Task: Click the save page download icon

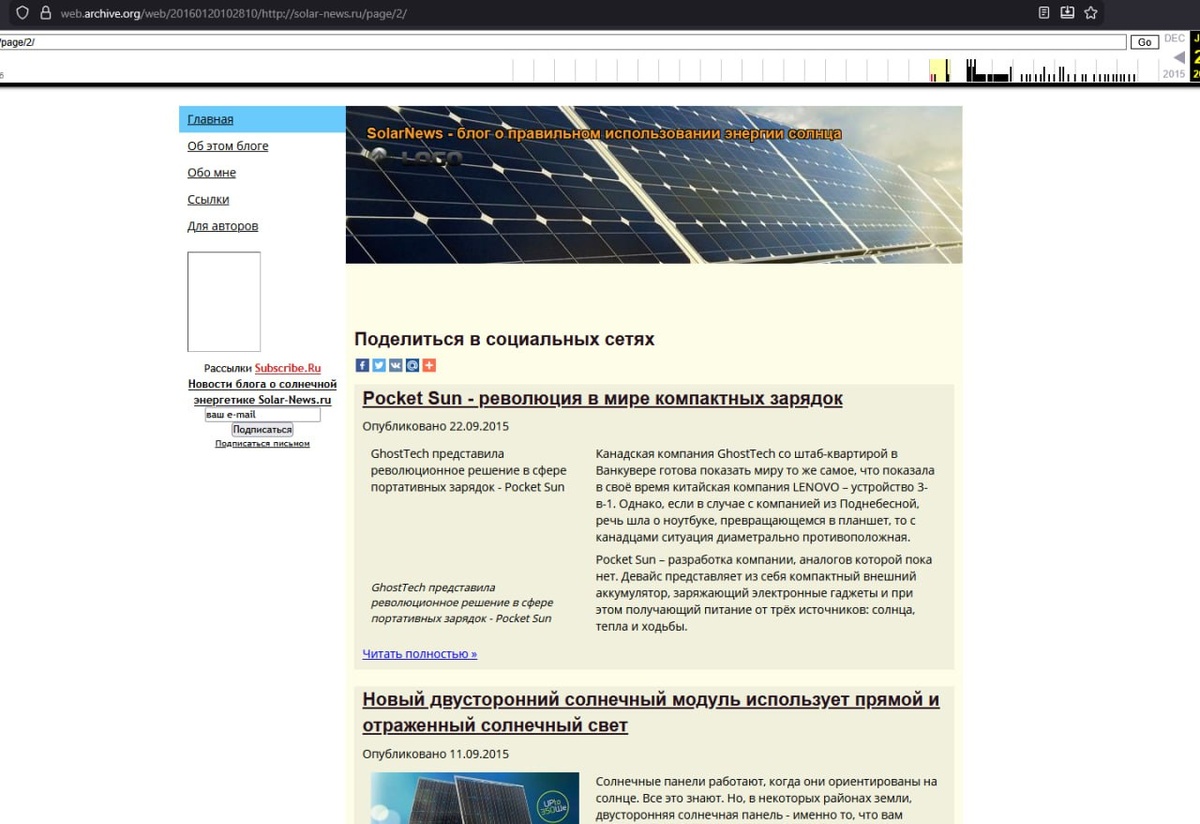Action: (1067, 13)
